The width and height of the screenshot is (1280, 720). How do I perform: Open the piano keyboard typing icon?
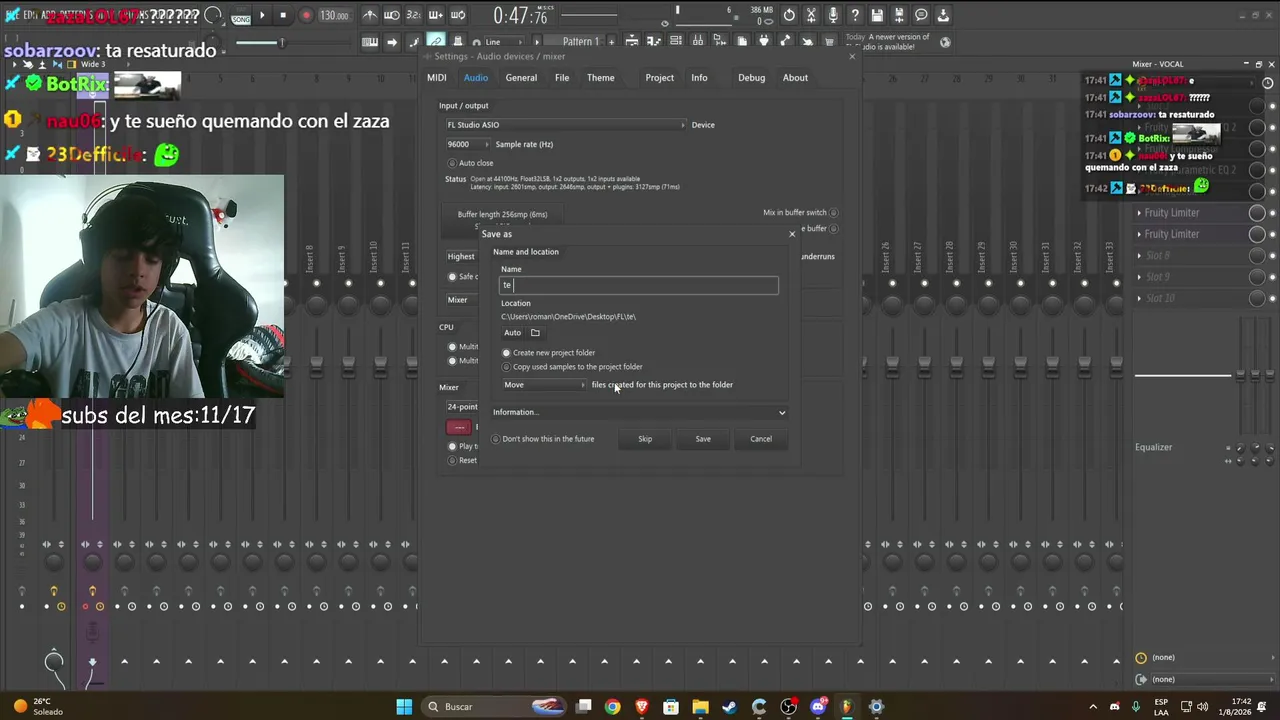[370, 42]
